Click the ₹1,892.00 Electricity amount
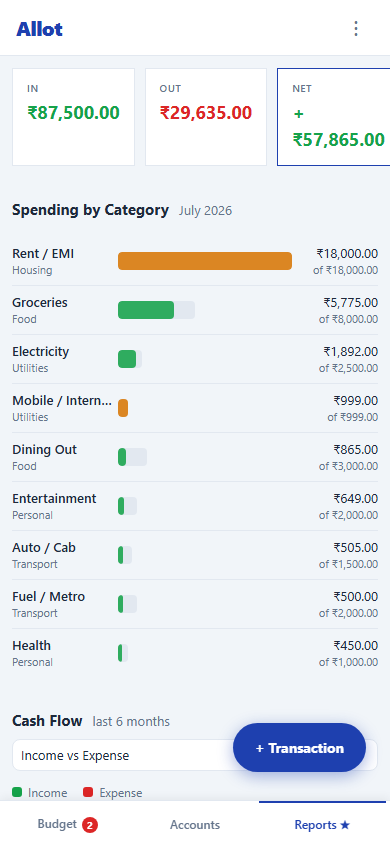The image size is (390, 844). (351, 351)
